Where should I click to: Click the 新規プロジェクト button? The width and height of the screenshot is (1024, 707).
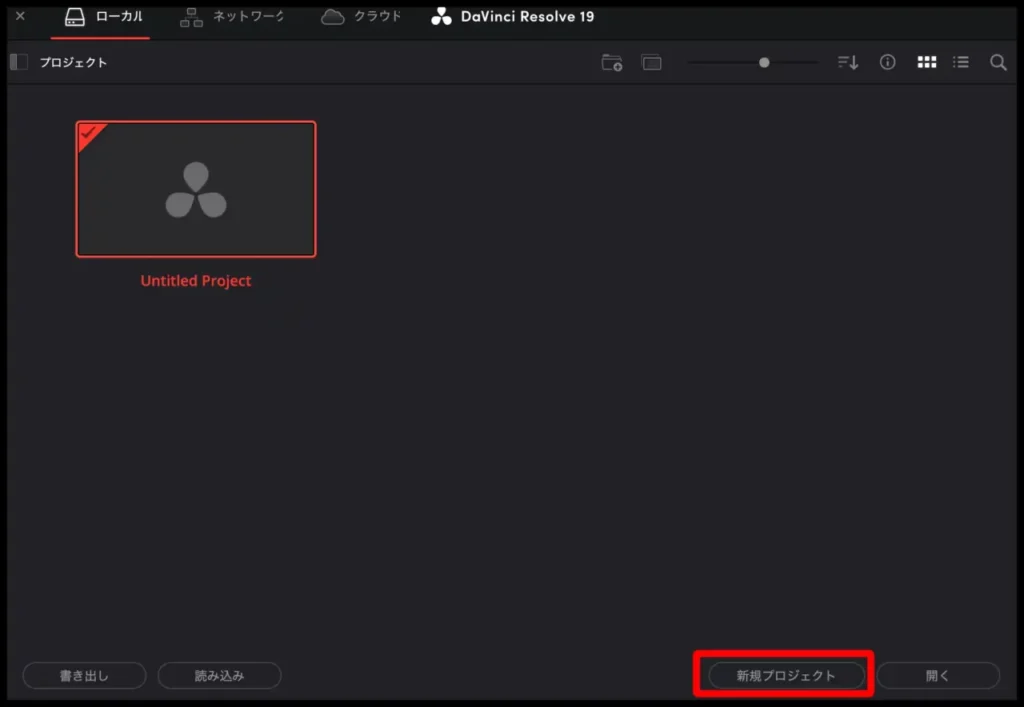[x=783, y=675]
